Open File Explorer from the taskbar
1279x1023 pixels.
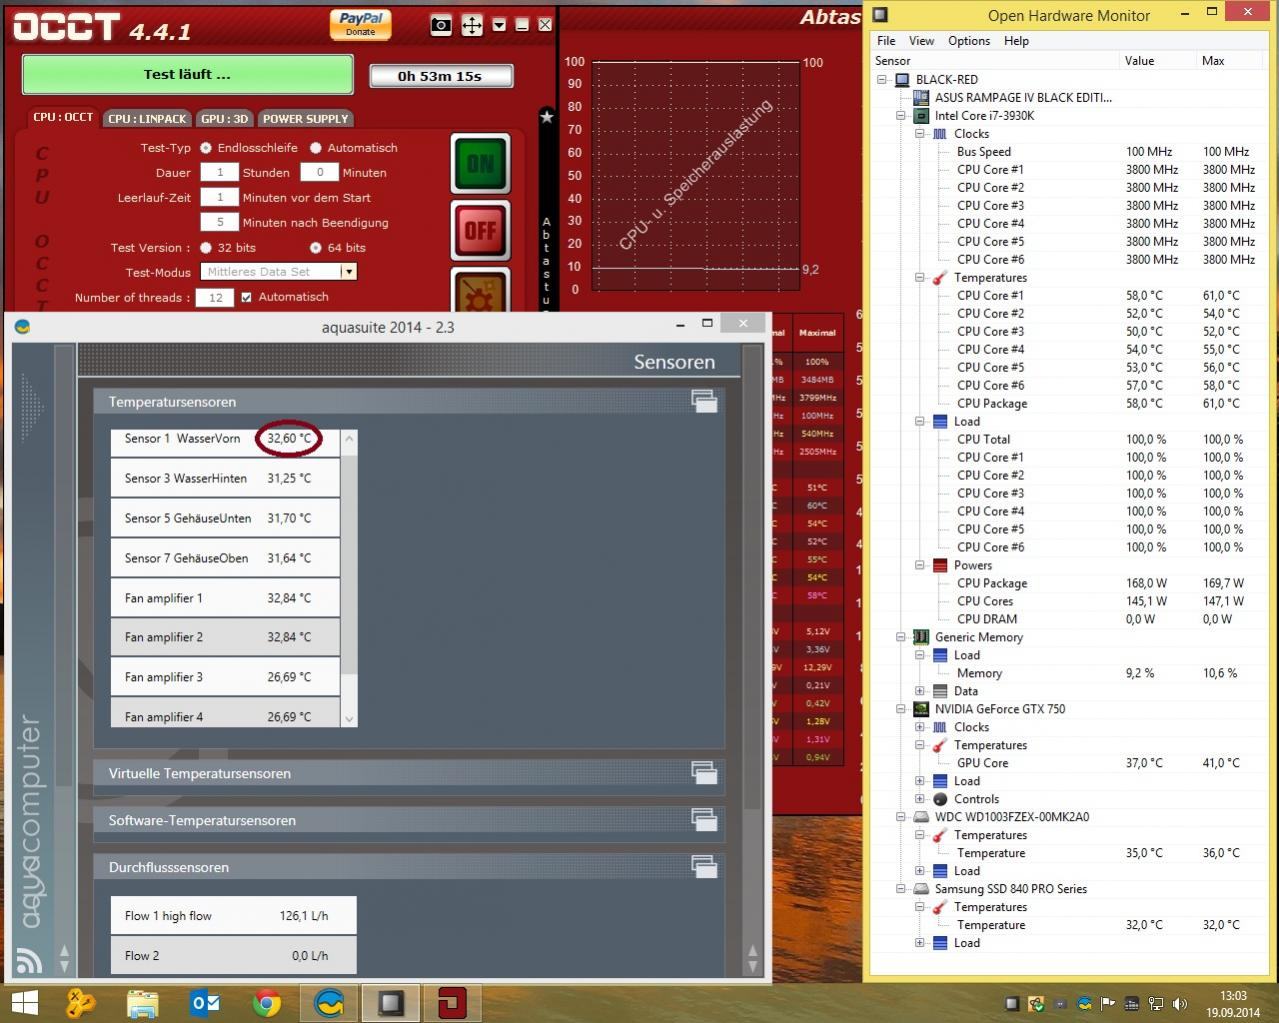[x=142, y=1003]
